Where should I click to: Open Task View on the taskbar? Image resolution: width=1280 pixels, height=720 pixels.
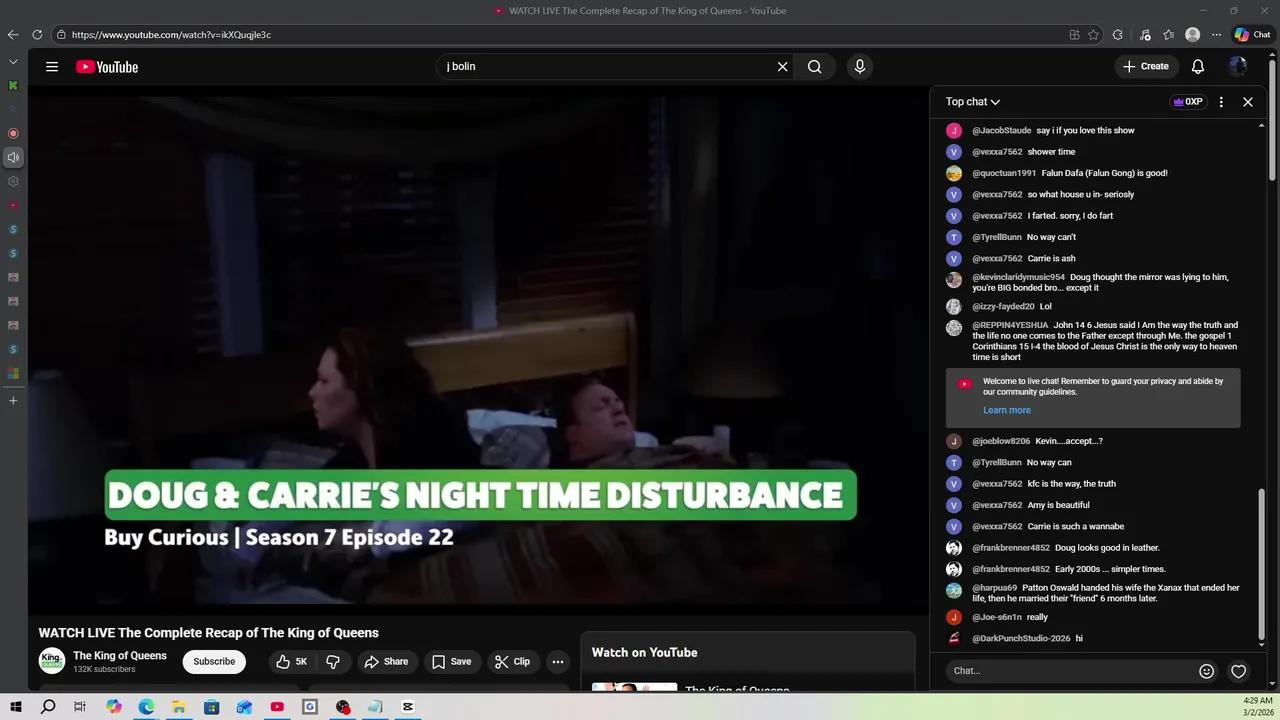coord(80,707)
